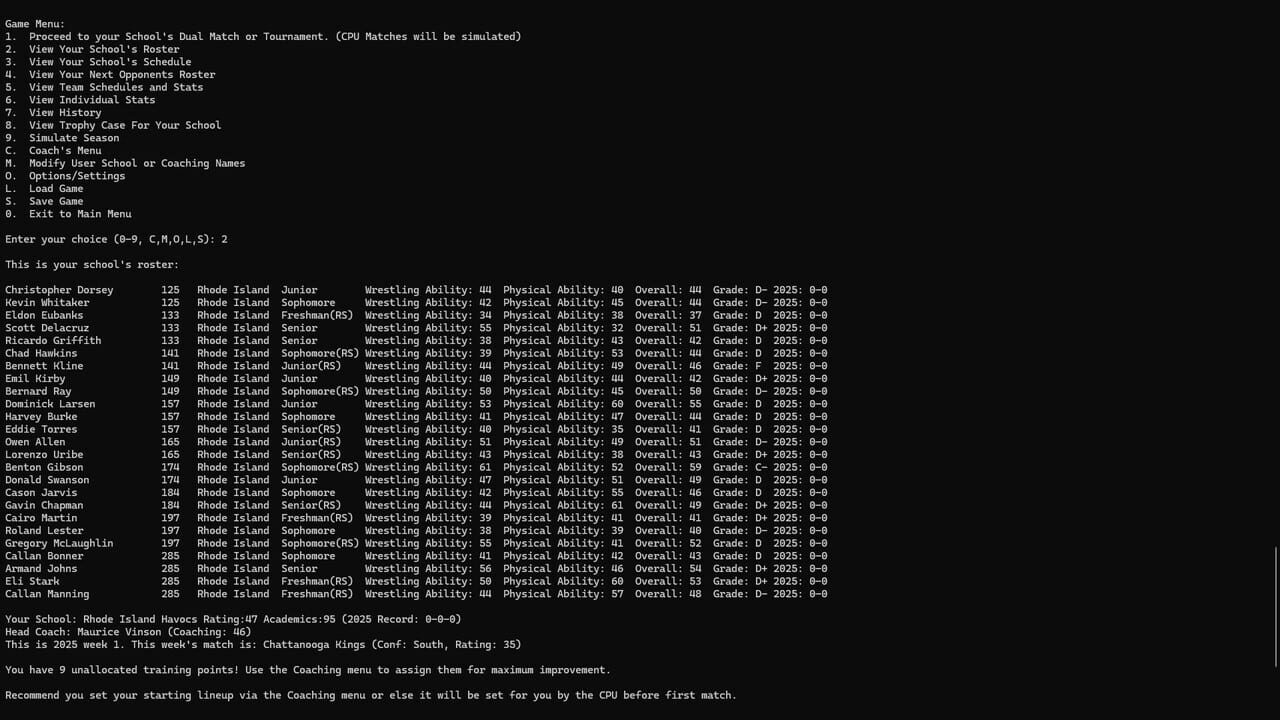Choose View Individual Stats option
Image resolution: width=1280 pixels, height=720 pixels.
pos(92,100)
